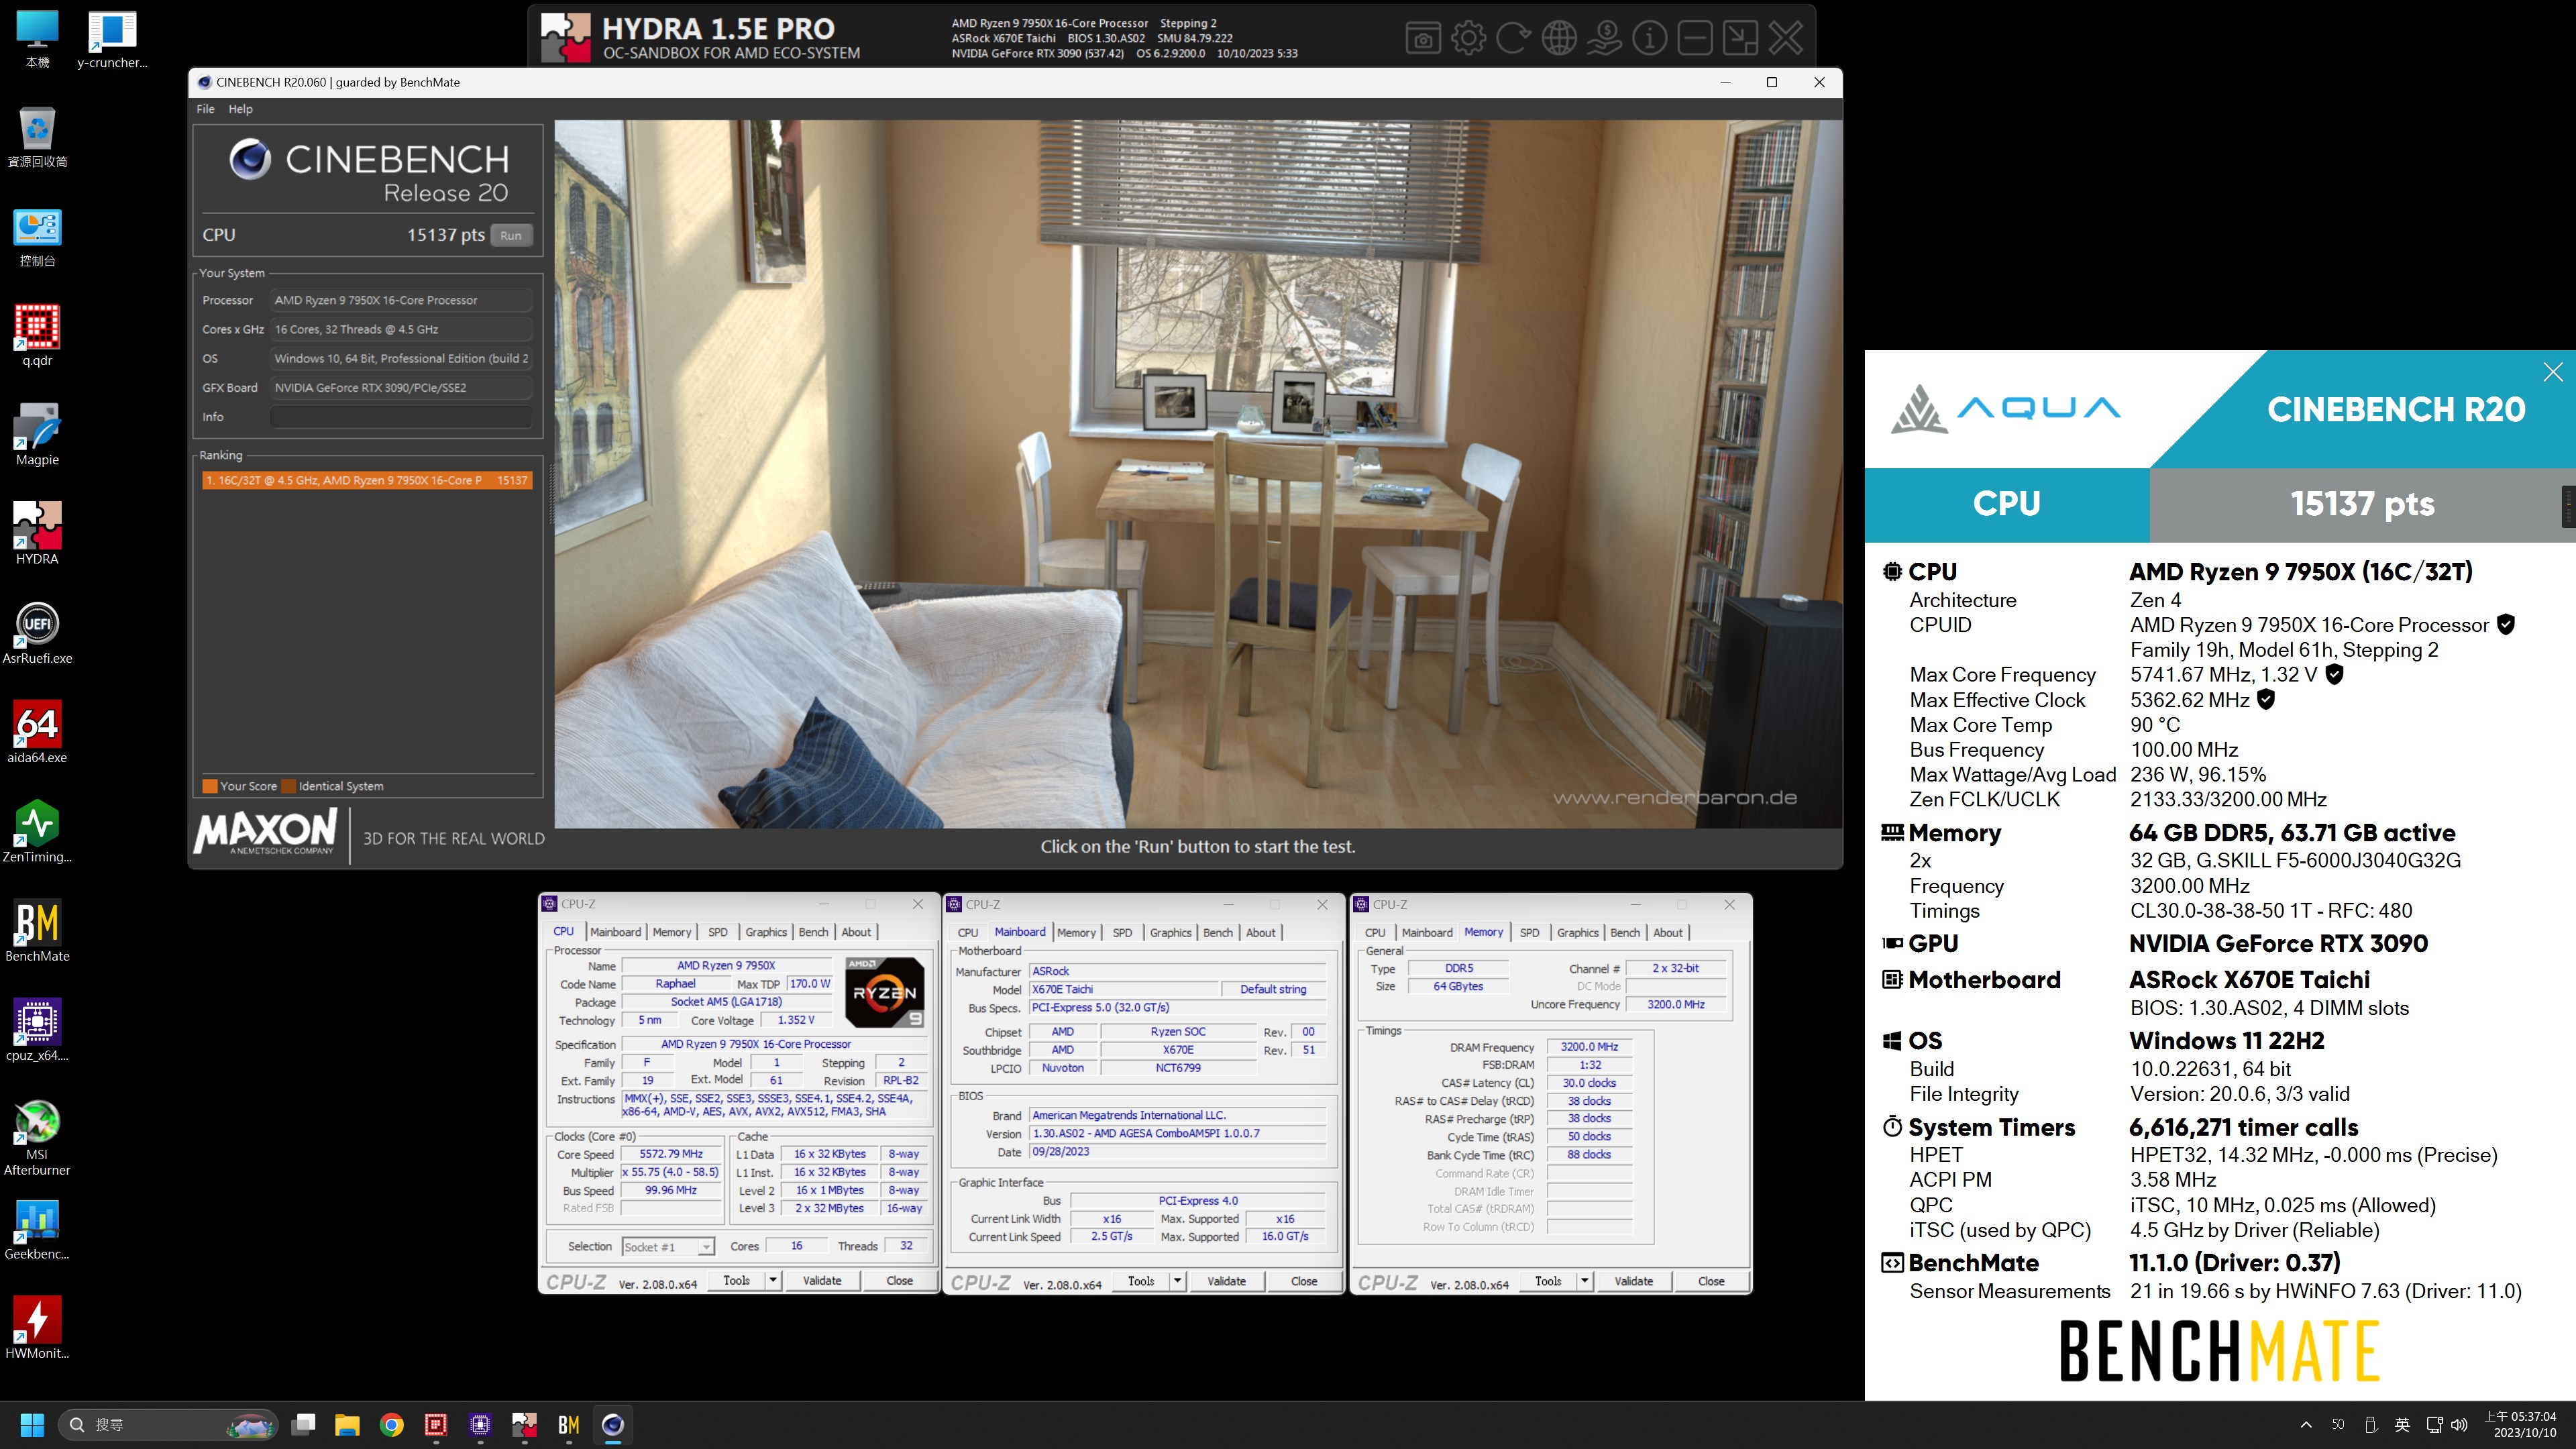Open Task View on the taskbar
2576x1449 pixels.
tap(303, 1424)
